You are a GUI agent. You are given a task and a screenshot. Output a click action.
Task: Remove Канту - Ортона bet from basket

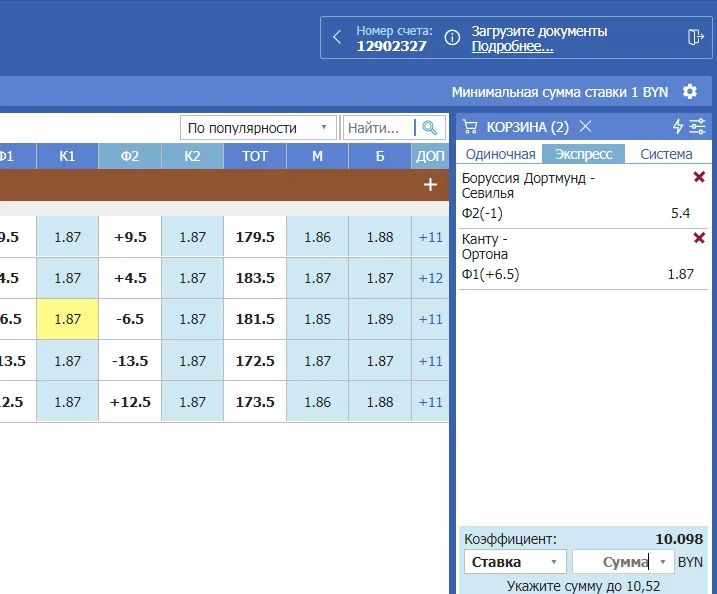pos(699,238)
